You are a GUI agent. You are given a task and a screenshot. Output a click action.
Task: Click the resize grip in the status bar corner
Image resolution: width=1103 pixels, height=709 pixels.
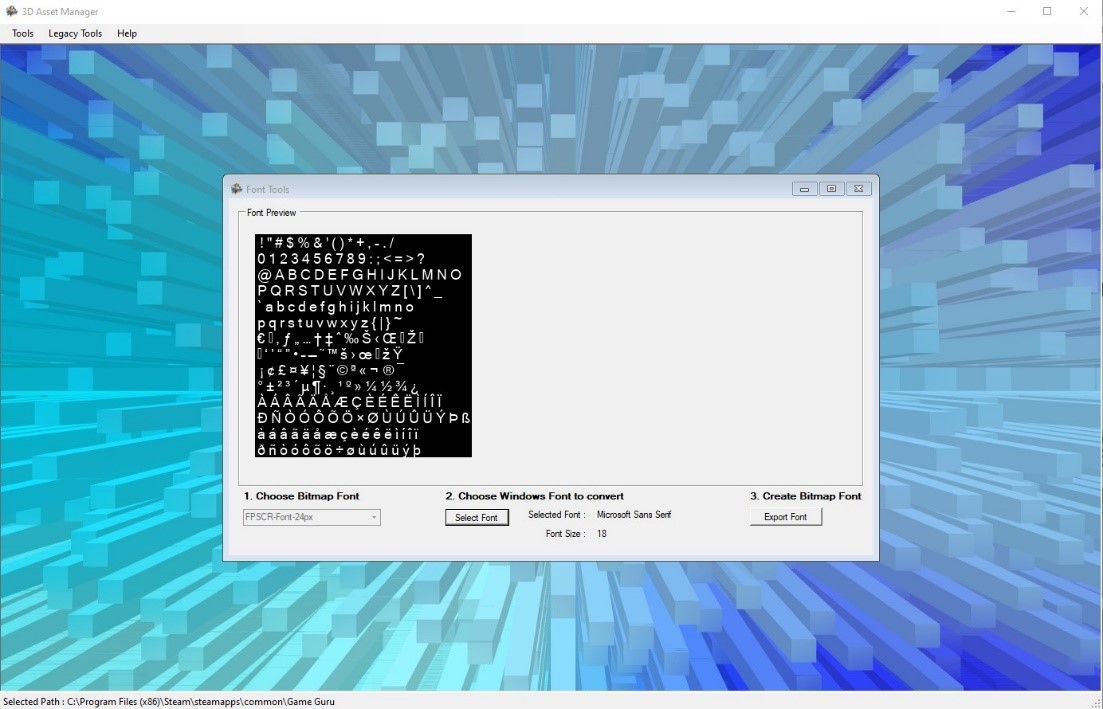(1096, 702)
